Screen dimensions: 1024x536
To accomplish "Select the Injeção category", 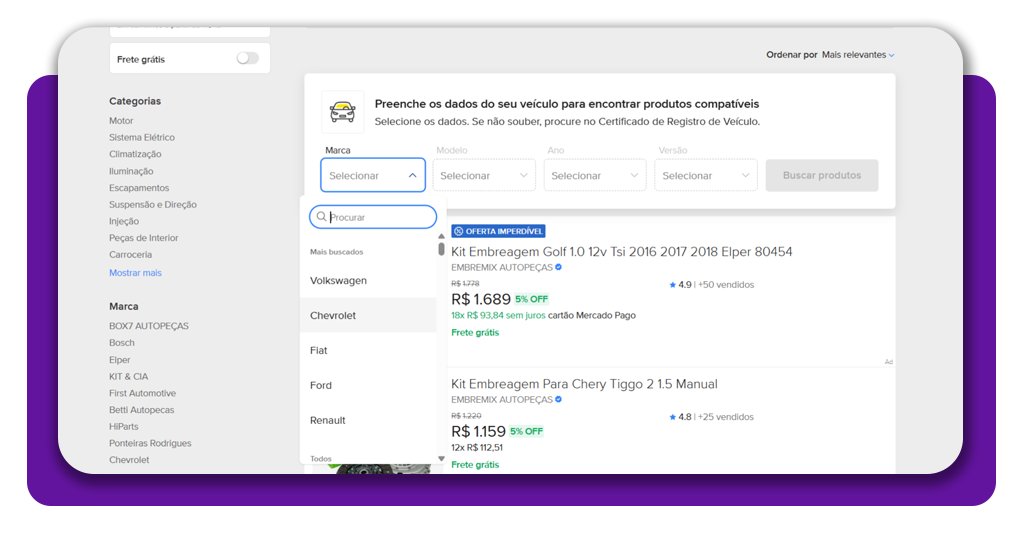I will click(x=124, y=221).
